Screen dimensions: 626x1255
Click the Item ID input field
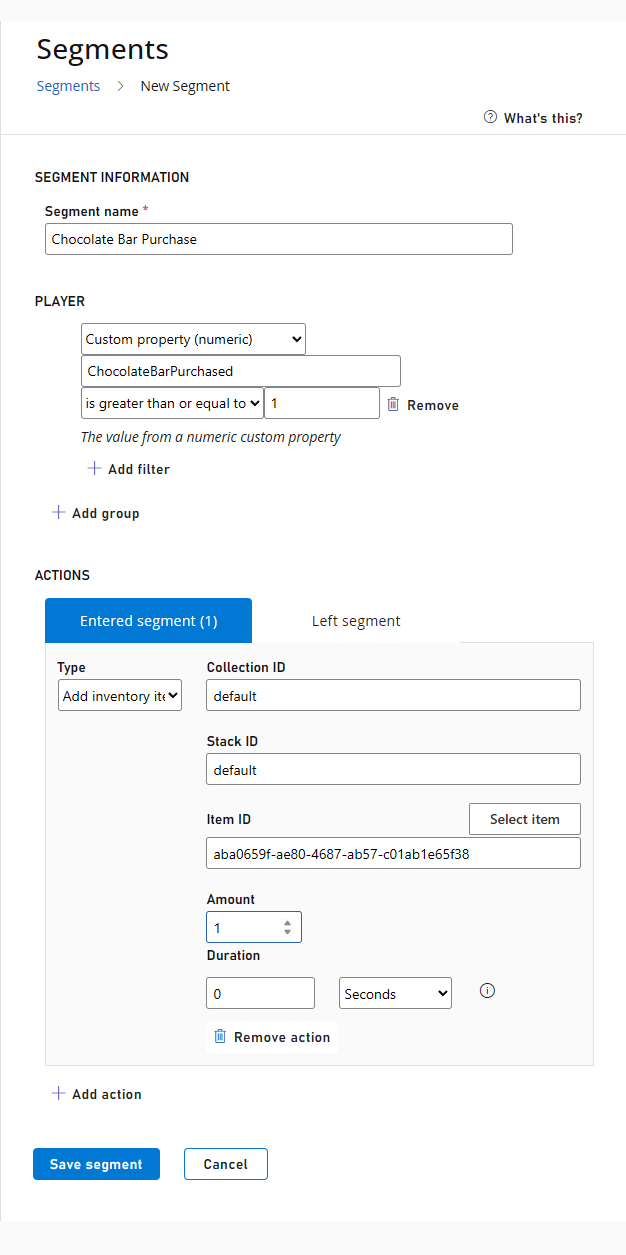coord(394,853)
